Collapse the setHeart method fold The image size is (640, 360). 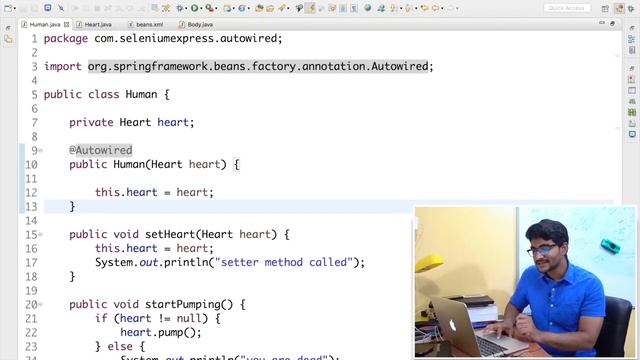coord(40,235)
